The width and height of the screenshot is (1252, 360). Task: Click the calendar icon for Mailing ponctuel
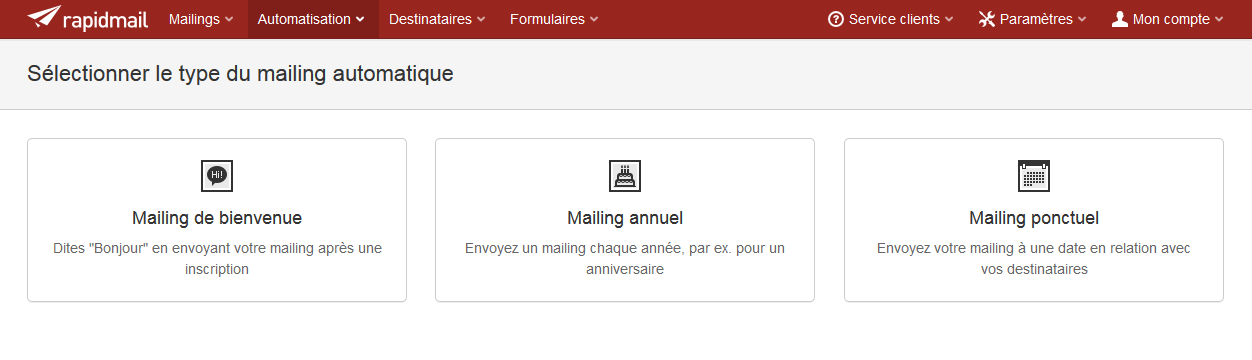[x=1033, y=175]
